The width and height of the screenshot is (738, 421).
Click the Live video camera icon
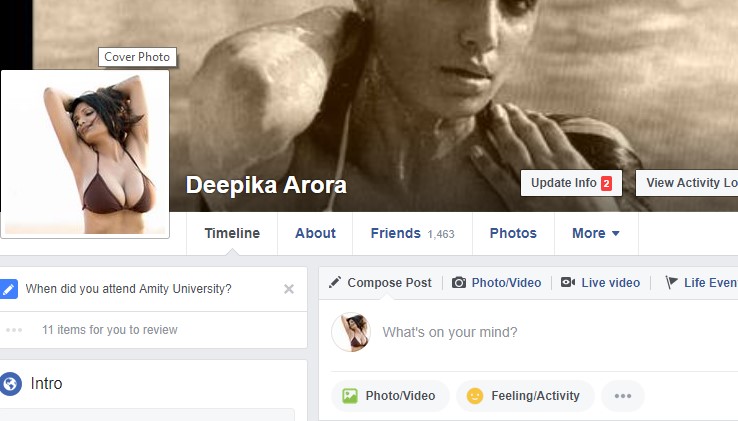click(x=568, y=282)
